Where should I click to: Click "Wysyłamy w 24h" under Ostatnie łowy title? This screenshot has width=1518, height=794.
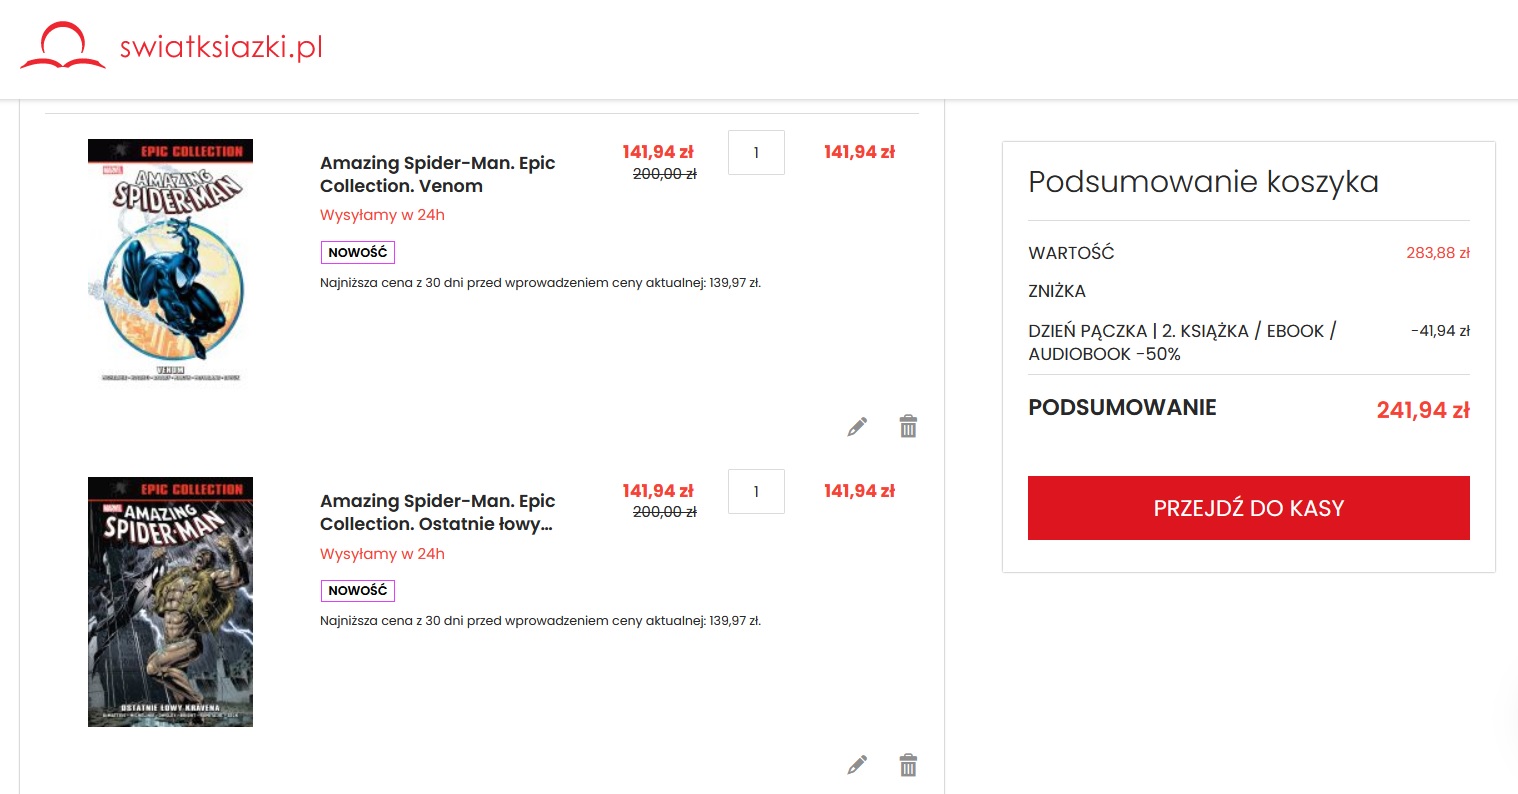pos(382,554)
